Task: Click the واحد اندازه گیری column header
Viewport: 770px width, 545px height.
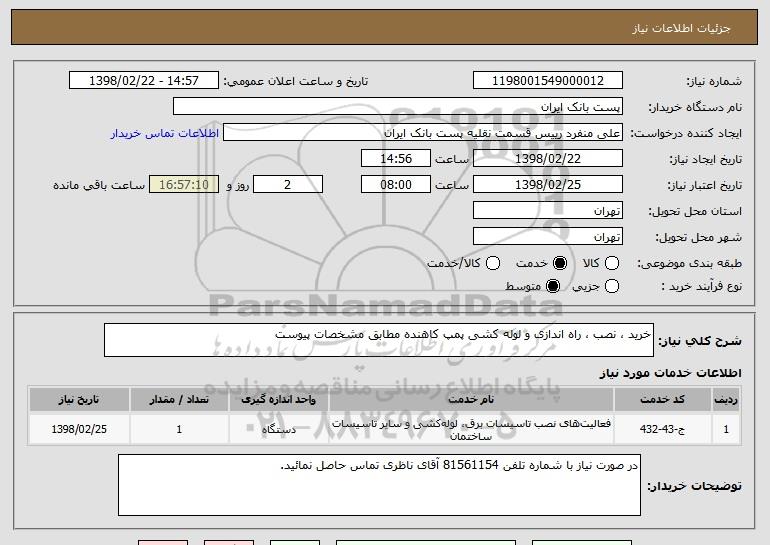Action: 278,400
